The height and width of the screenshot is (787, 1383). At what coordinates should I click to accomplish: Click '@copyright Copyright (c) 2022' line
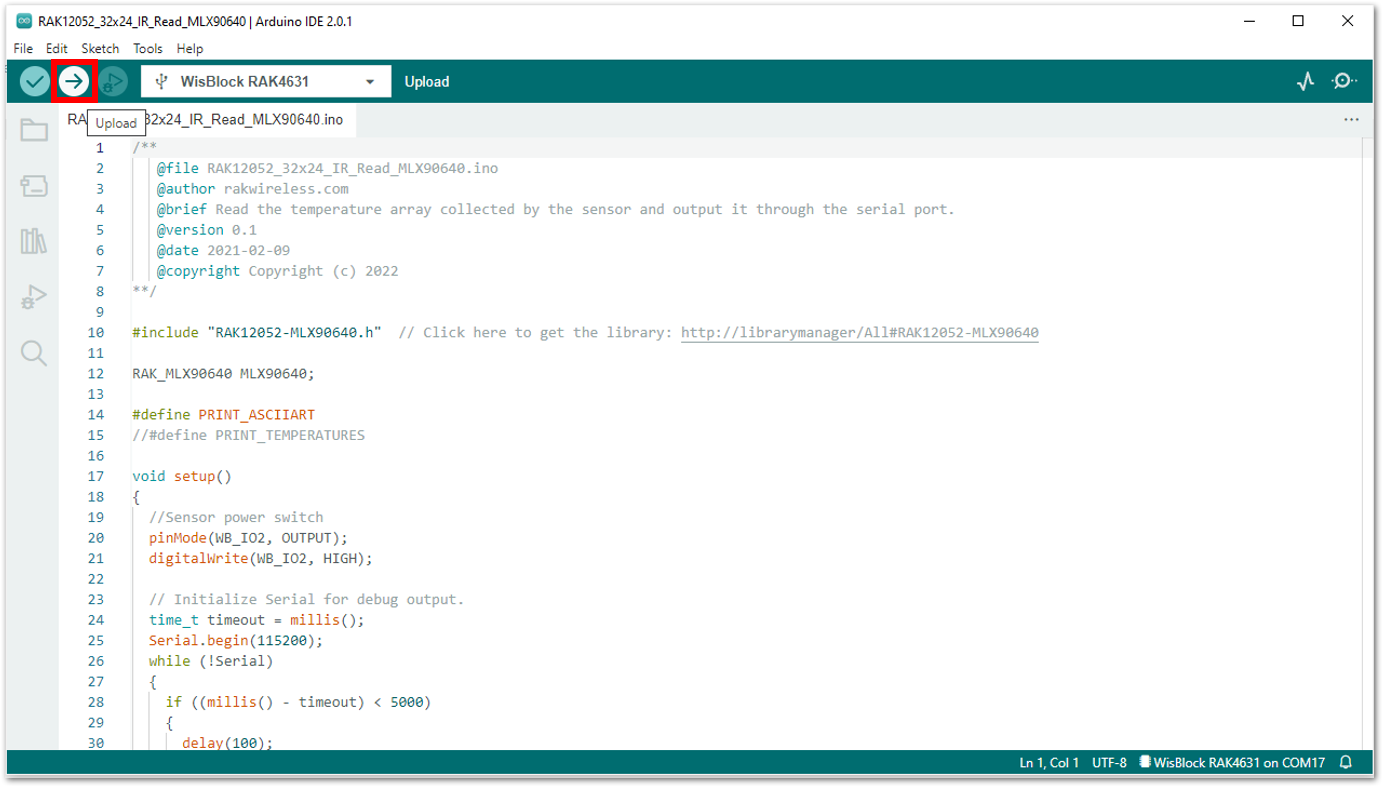coord(277,270)
